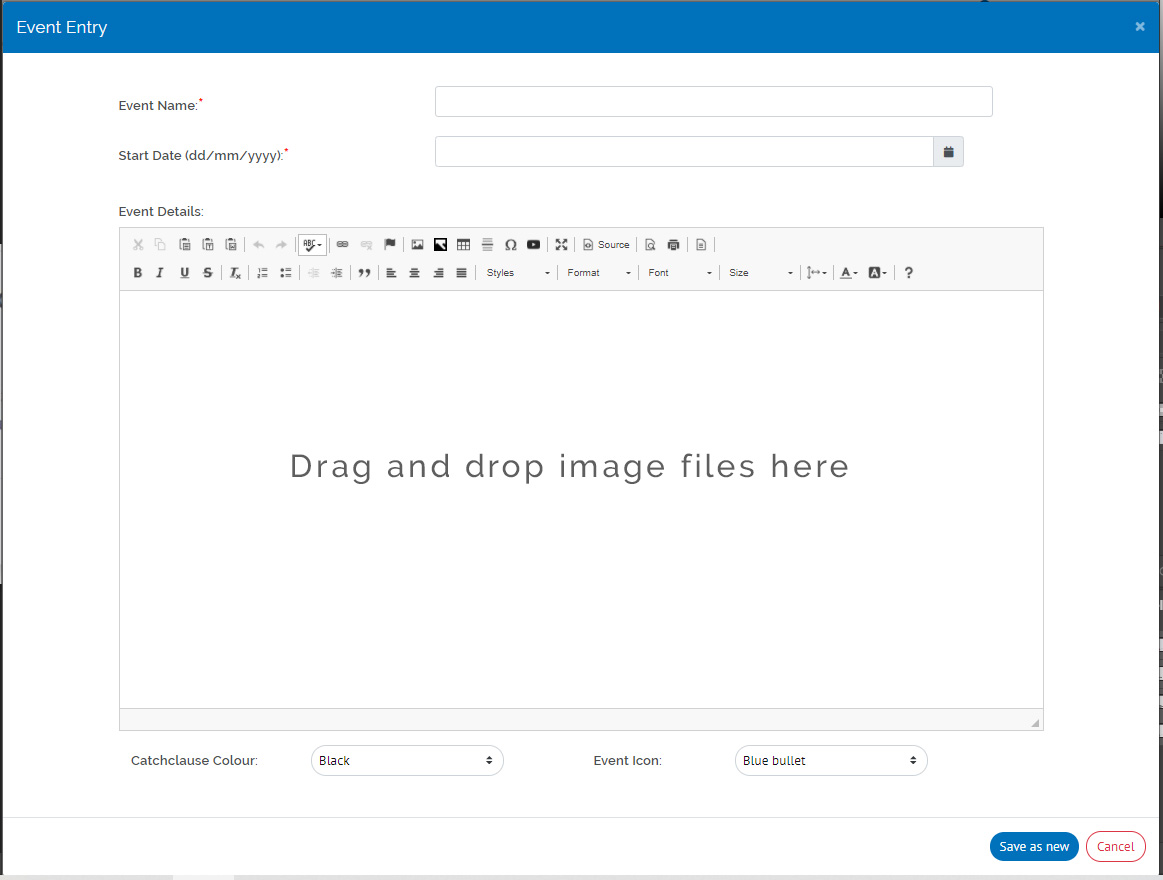The image size is (1163, 880).
Task: Open the calendar date picker
Action: (x=948, y=152)
